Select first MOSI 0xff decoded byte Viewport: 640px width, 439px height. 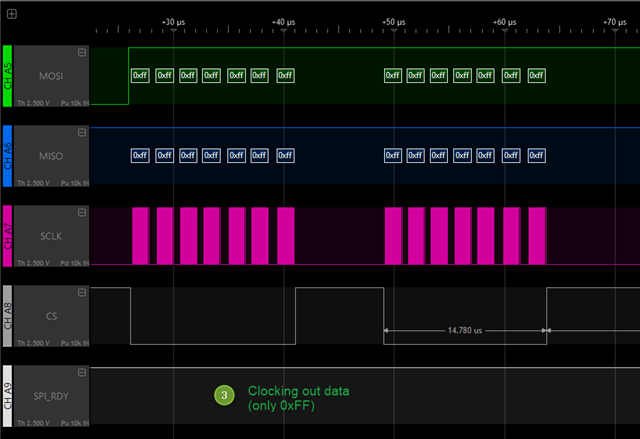pyautogui.click(x=140, y=75)
